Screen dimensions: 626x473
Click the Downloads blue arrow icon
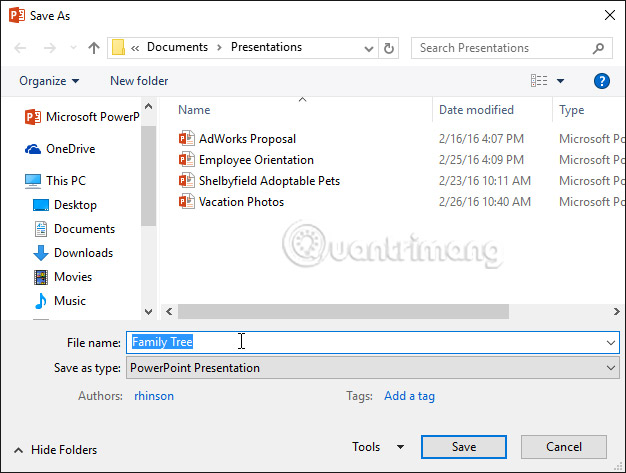pyautogui.click(x=41, y=253)
